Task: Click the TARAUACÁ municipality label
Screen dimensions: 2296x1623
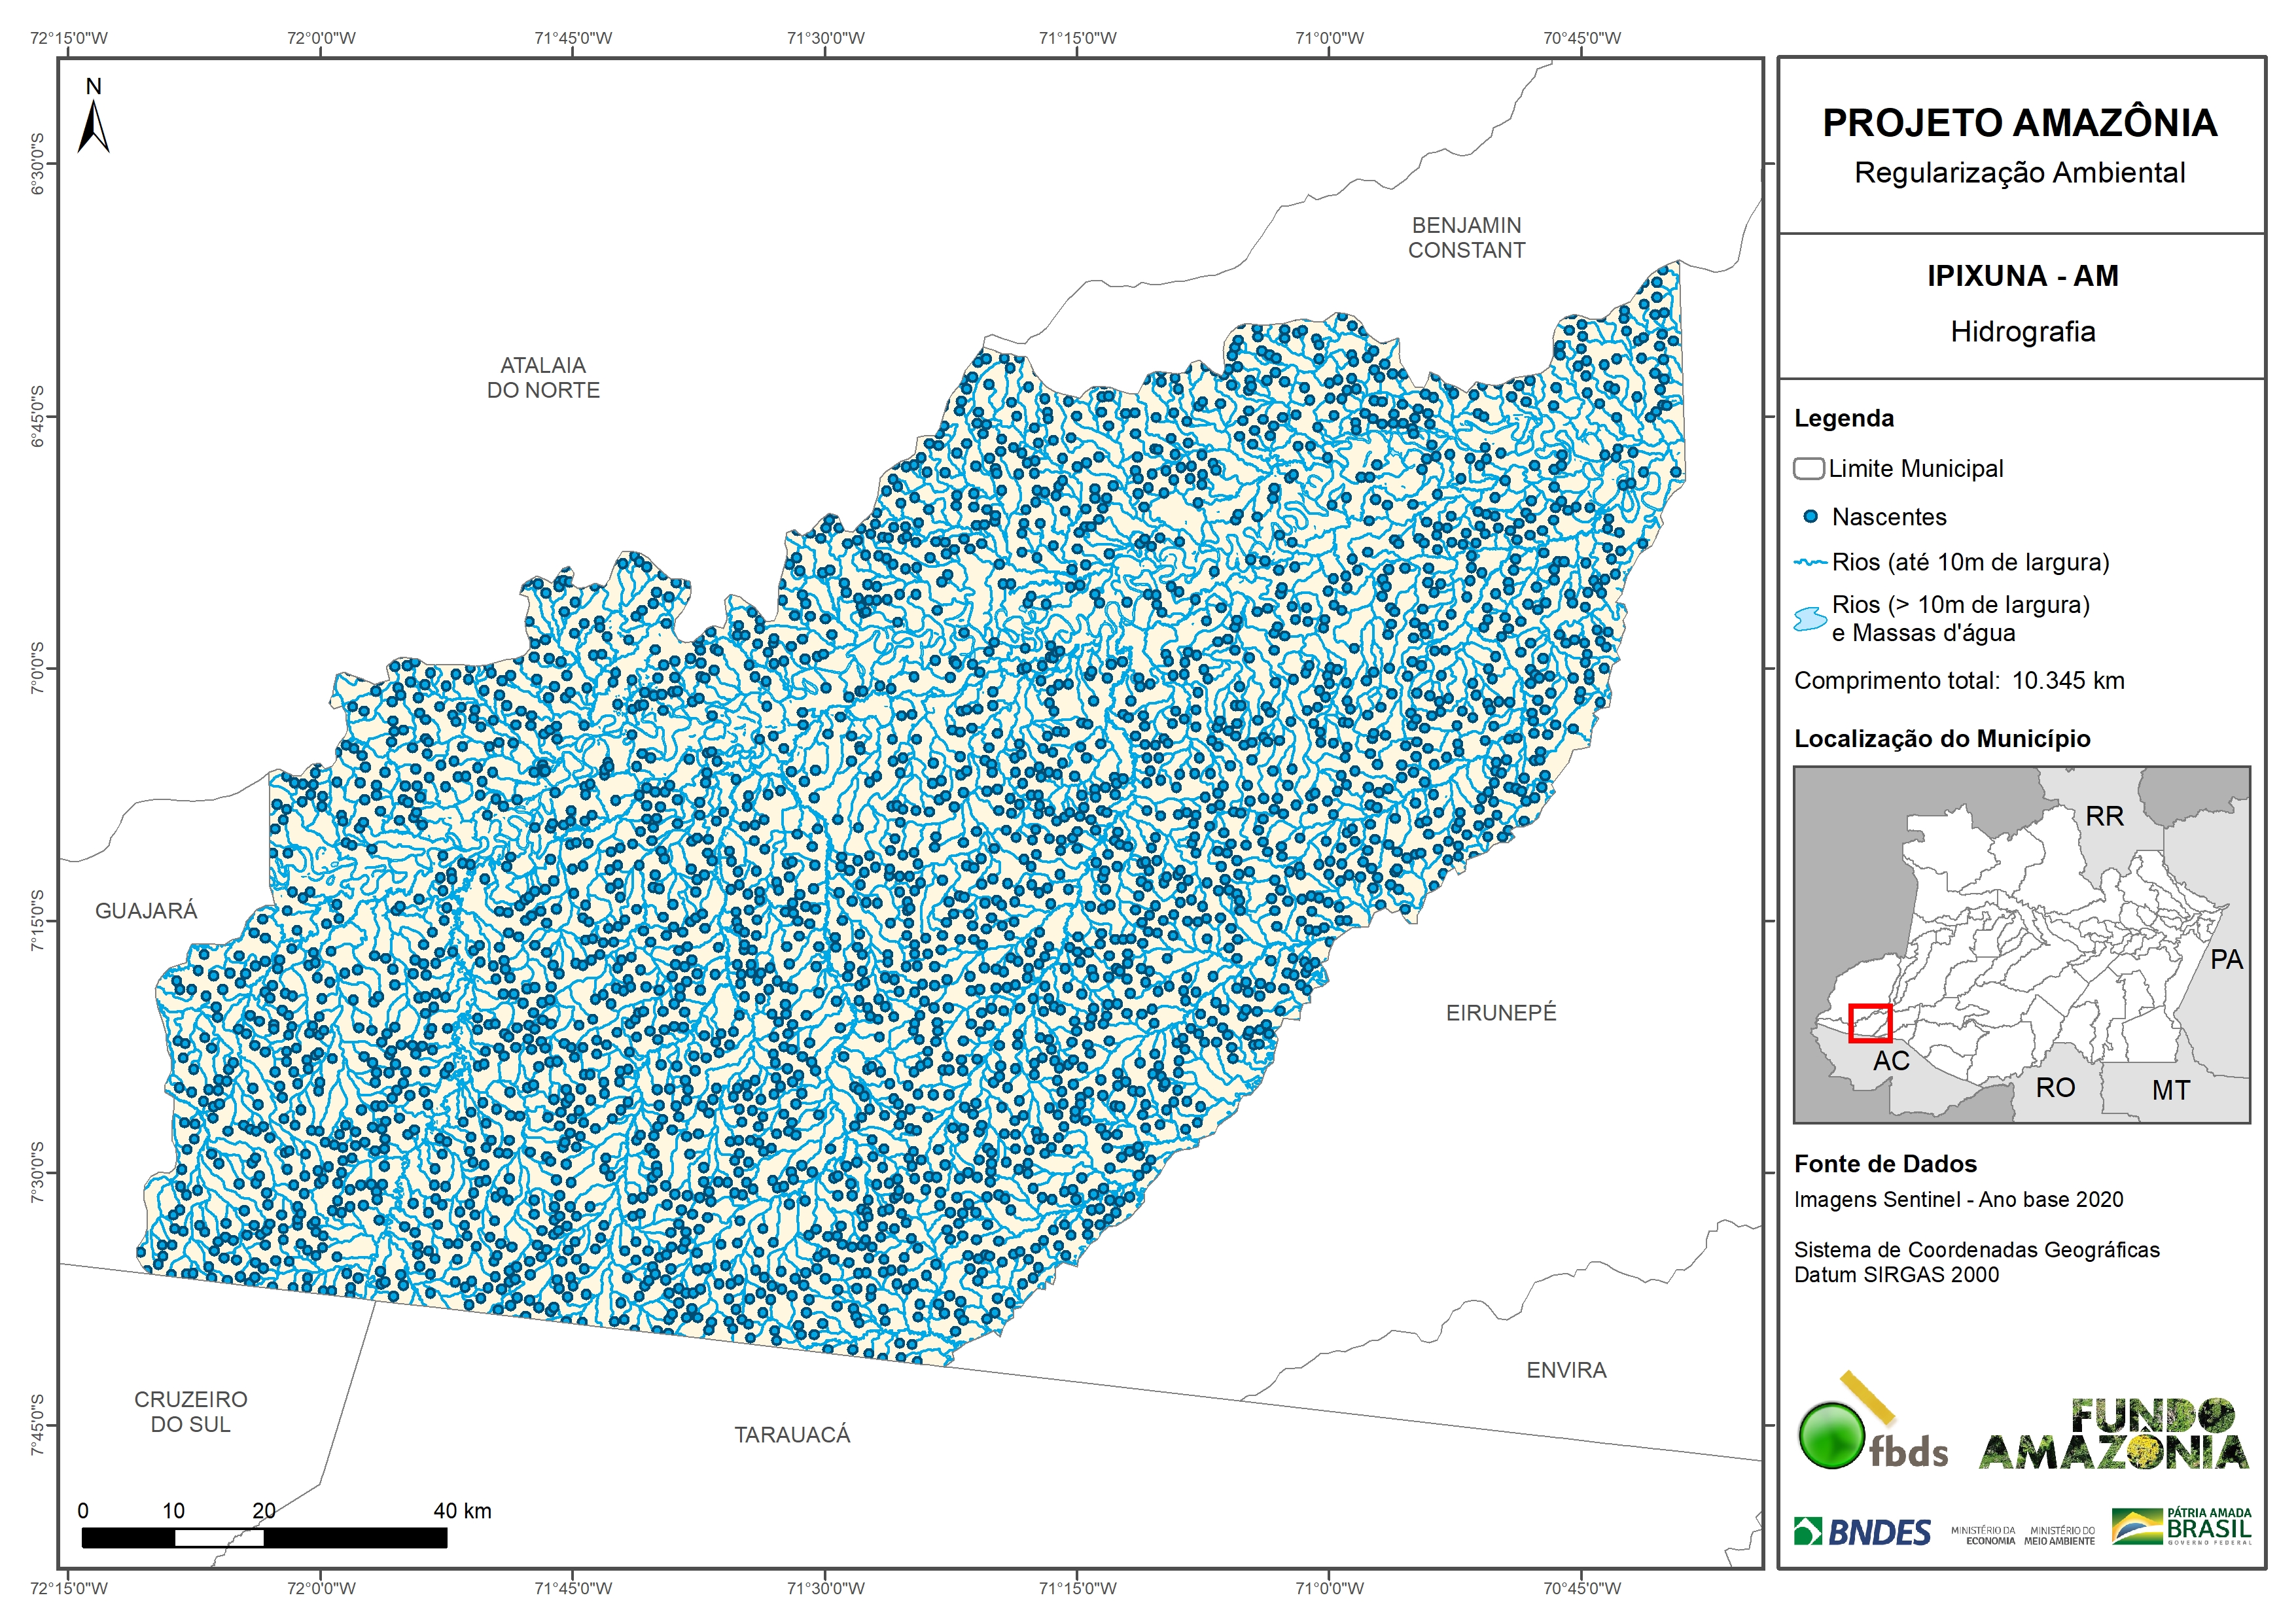Action: [792, 1435]
